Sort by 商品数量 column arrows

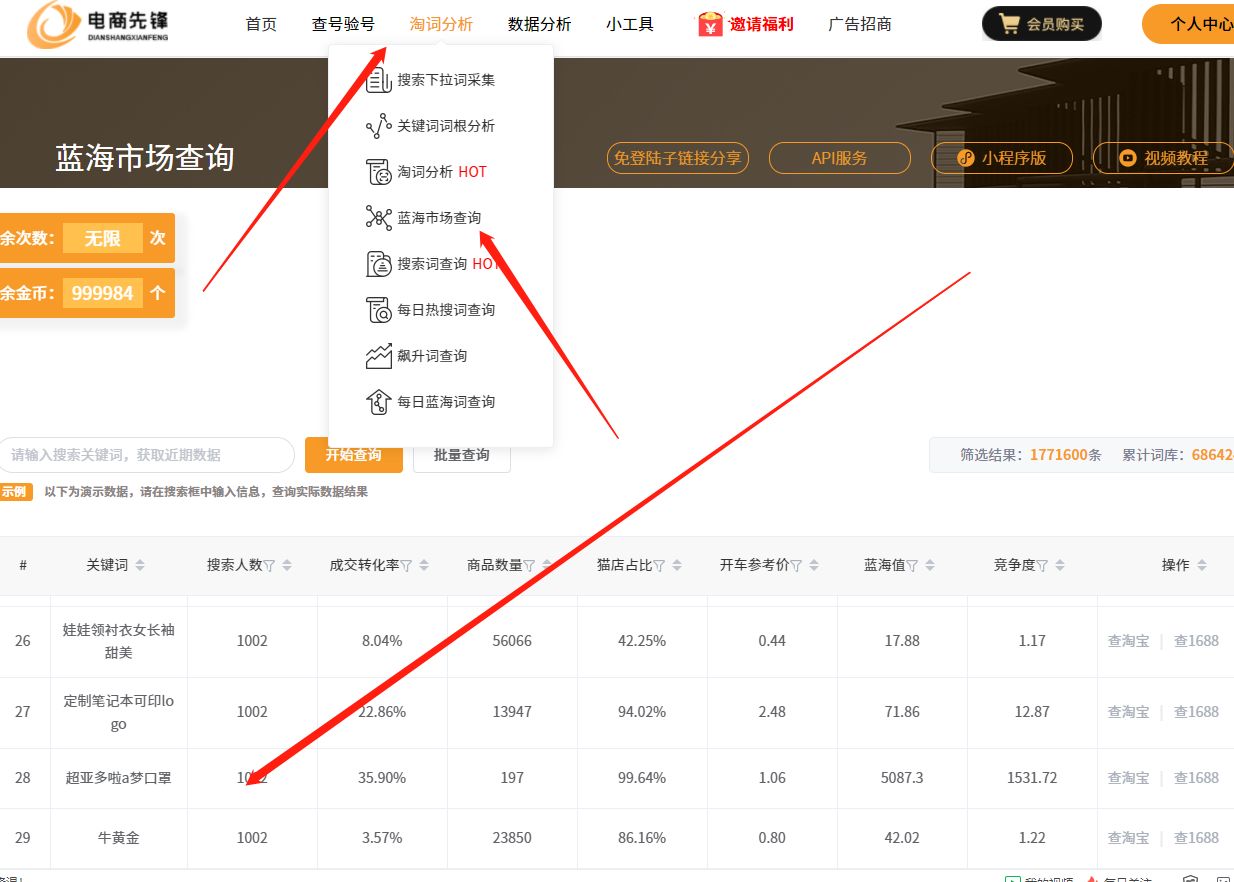pos(547,566)
